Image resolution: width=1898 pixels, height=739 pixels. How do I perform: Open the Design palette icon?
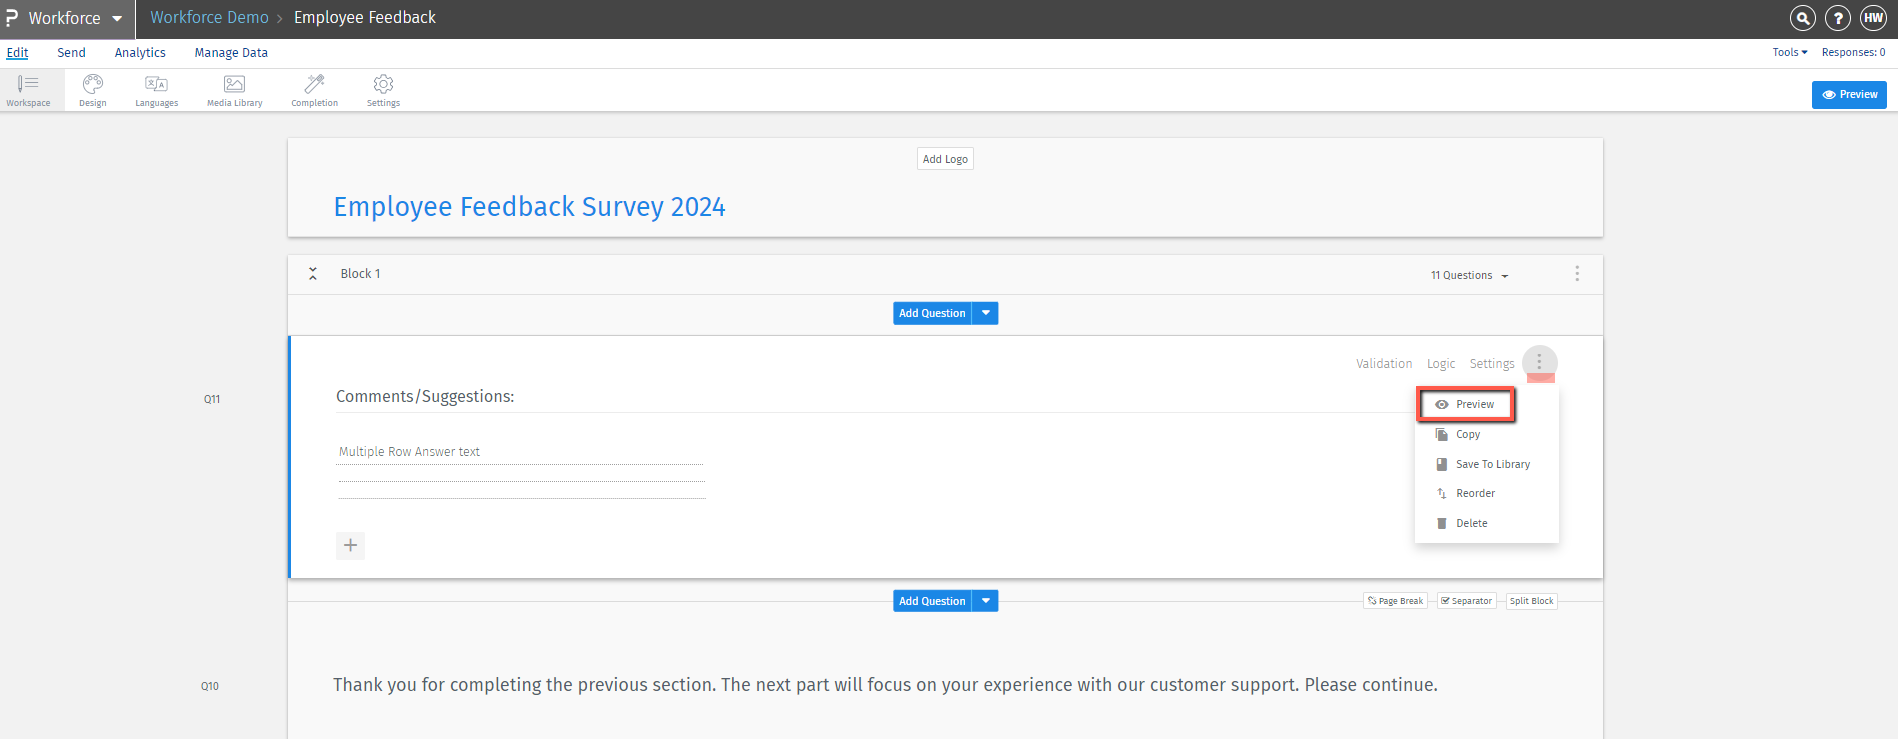93,90
